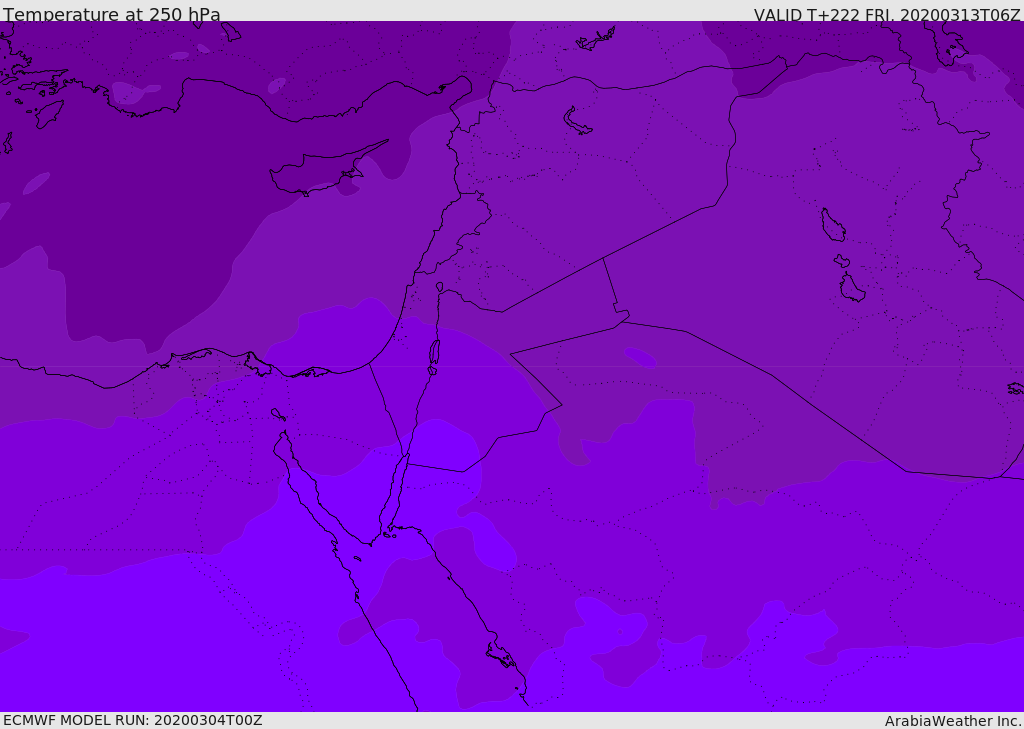Click the 'ECMWF MODEL RUN: 20200304T00Z' label
1024x729 pixels.
point(133,720)
